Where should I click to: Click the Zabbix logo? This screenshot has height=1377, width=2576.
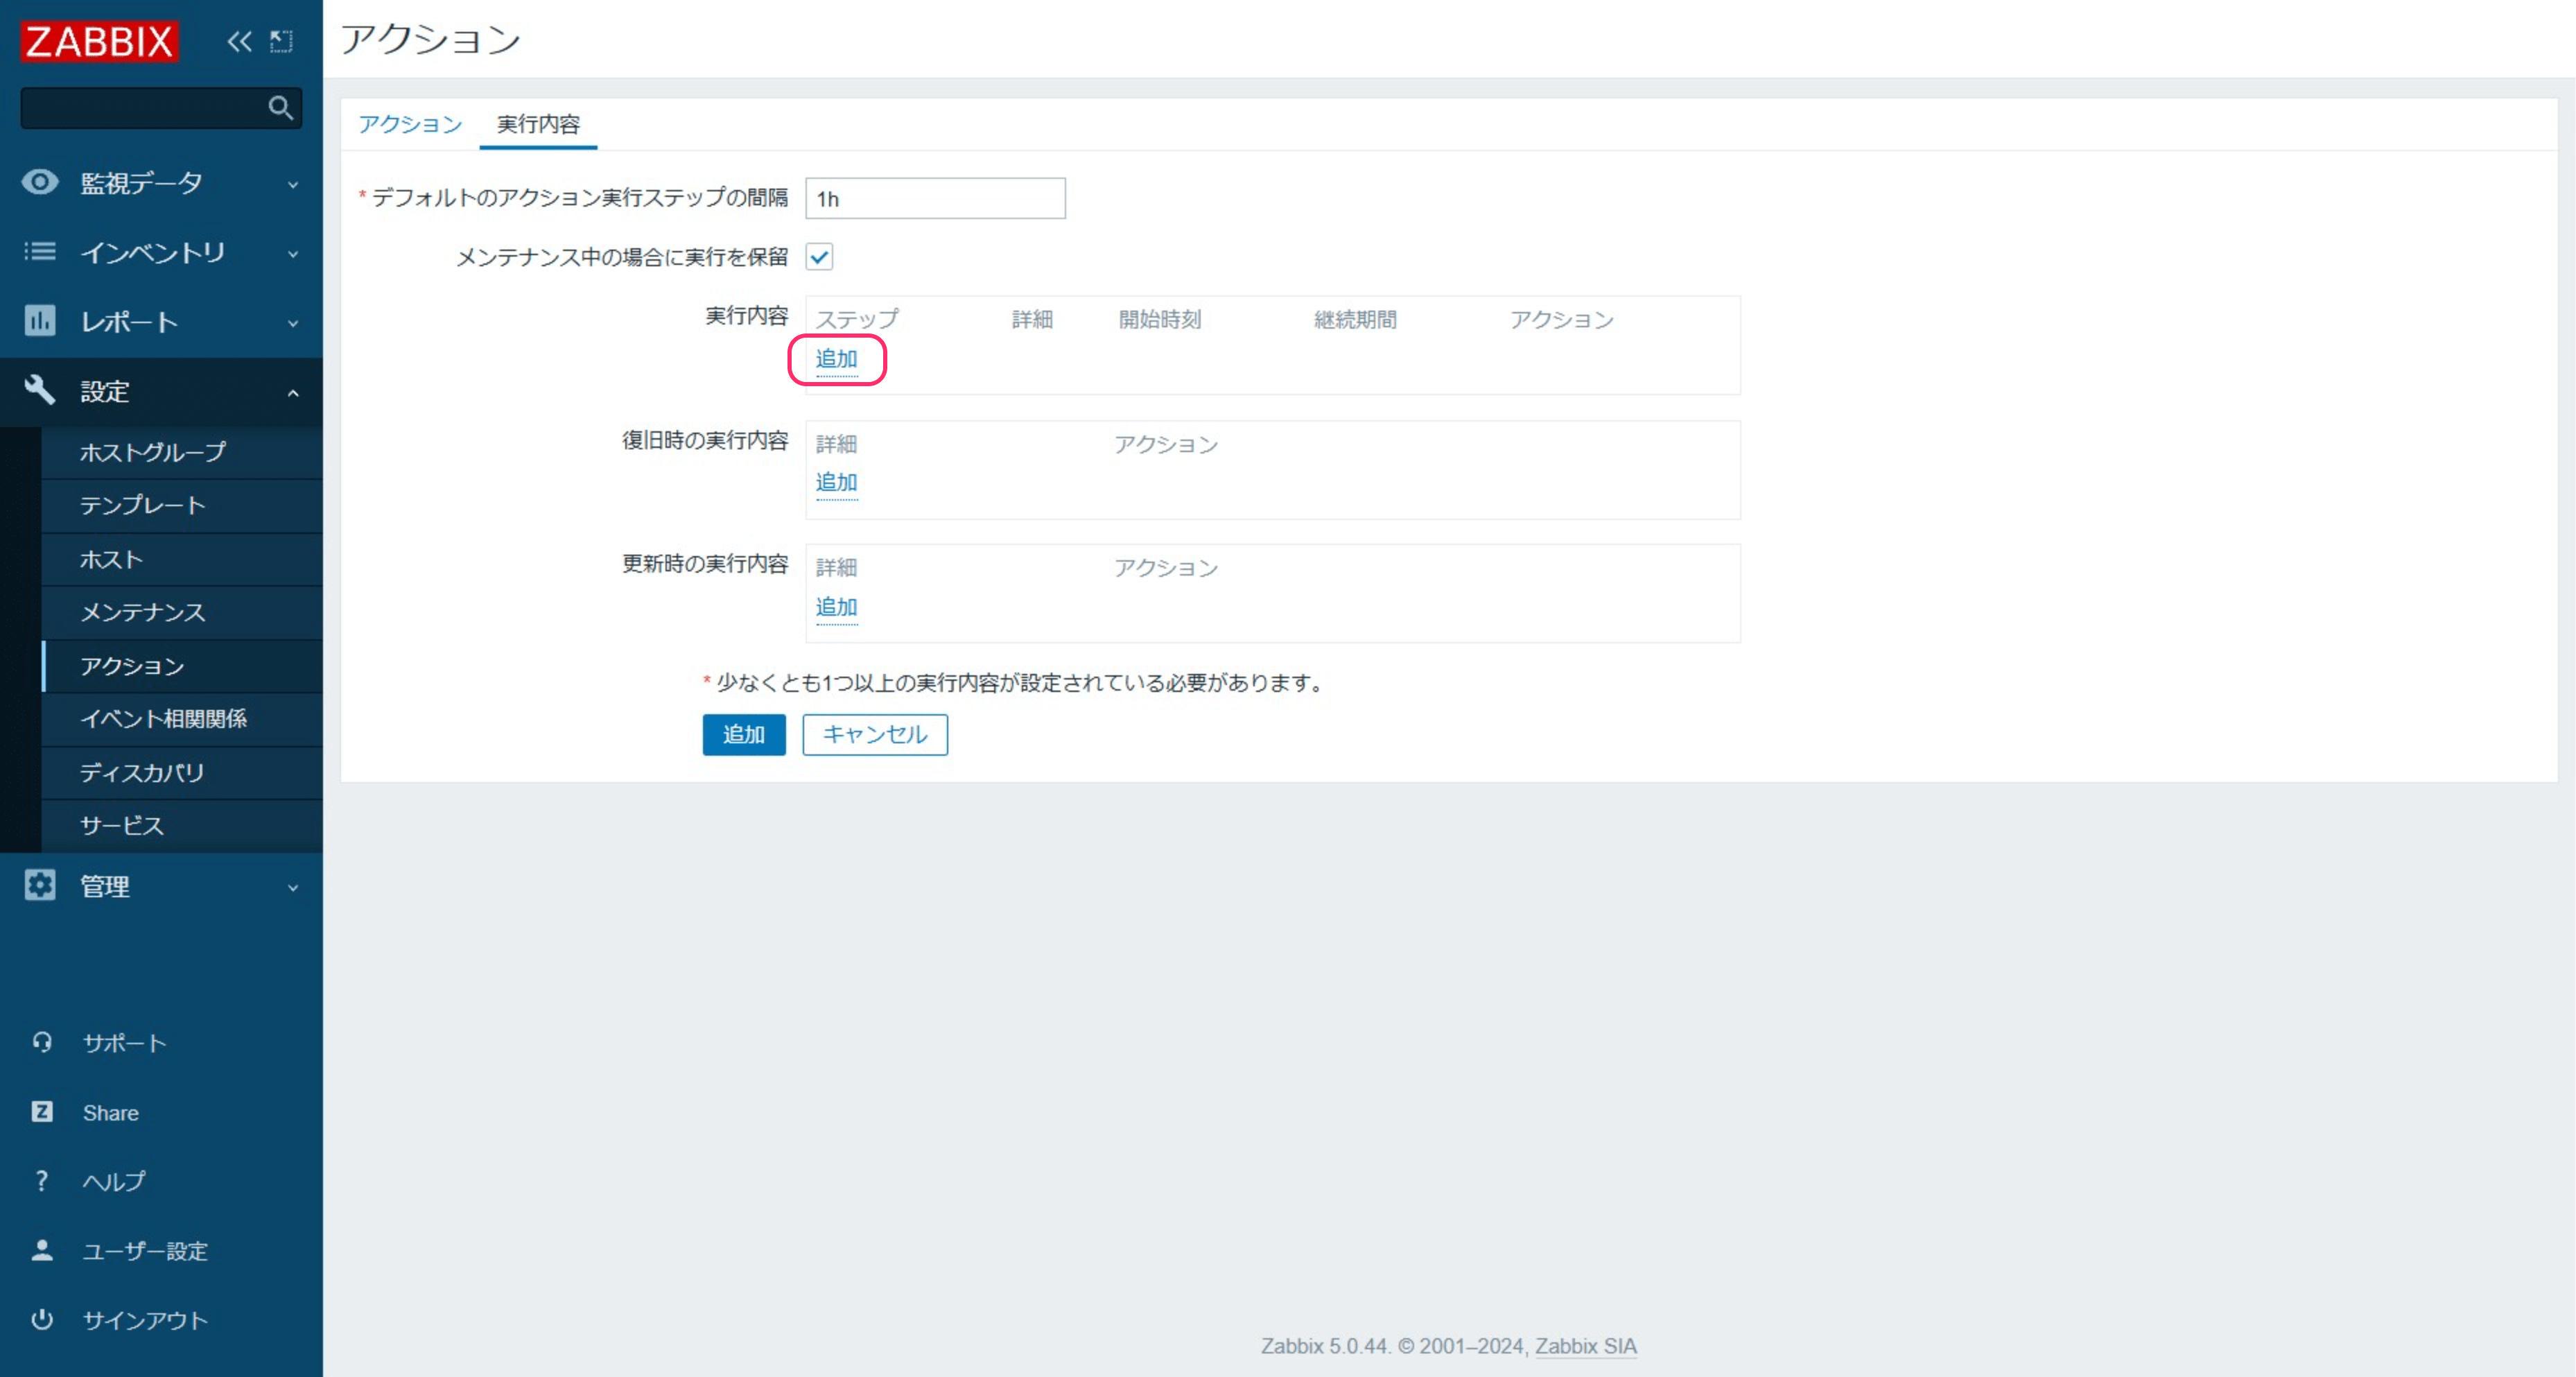point(99,41)
